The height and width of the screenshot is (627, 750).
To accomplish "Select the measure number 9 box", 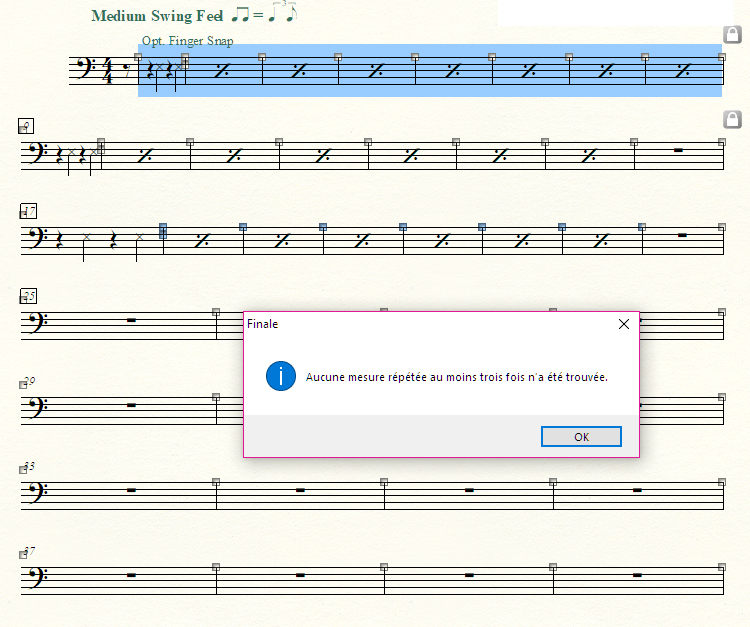I will click(27, 126).
